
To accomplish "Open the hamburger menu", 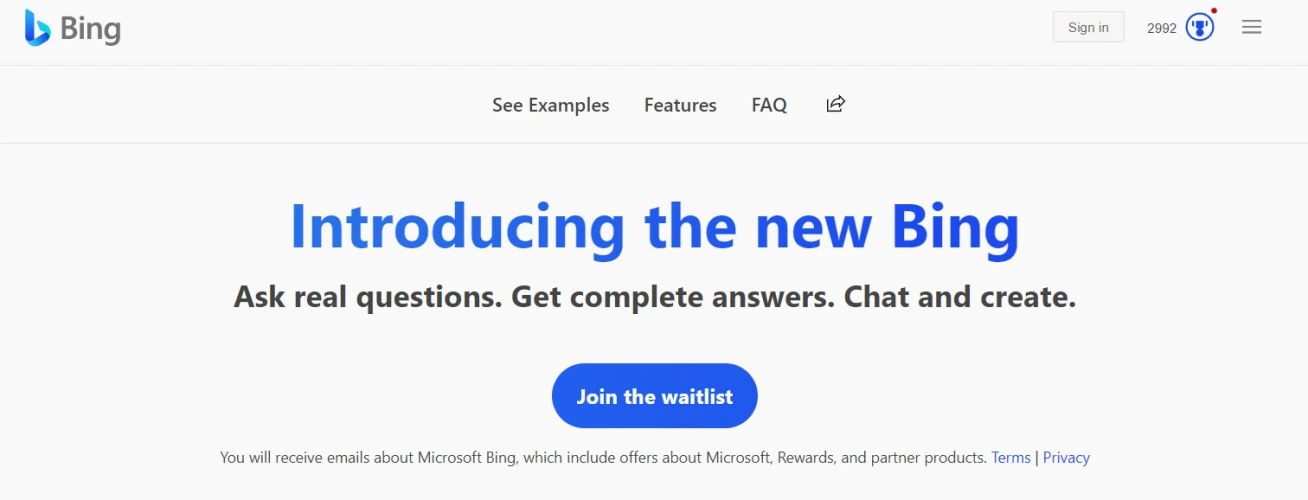I will coord(1252,28).
